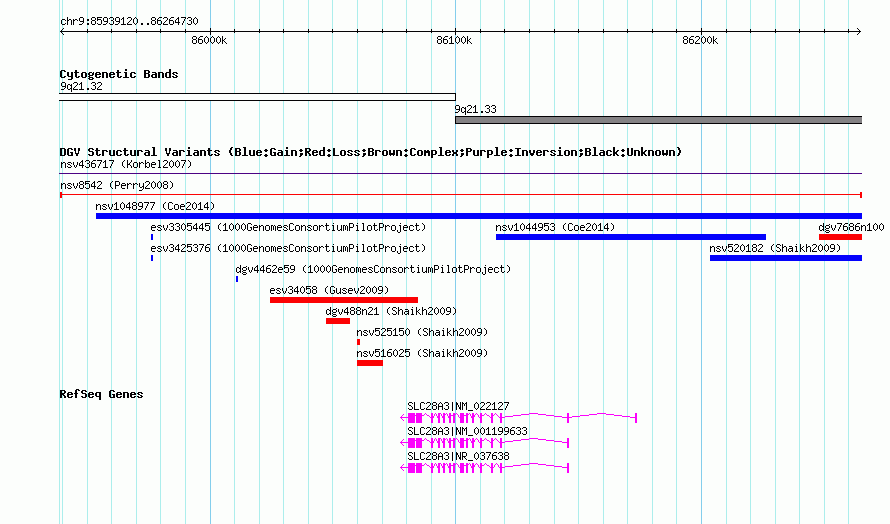Select the SLC28A3 NM_022127 transcript glyph
The height and width of the screenshot is (524, 890).
click(x=519, y=418)
